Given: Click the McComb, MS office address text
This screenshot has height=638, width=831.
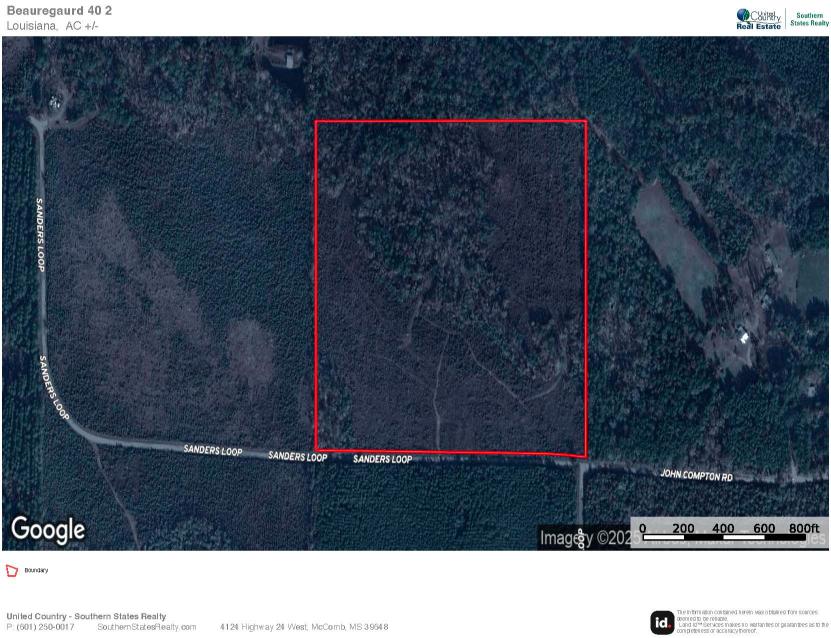Looking at the screenshot, I should click(304, 627).
